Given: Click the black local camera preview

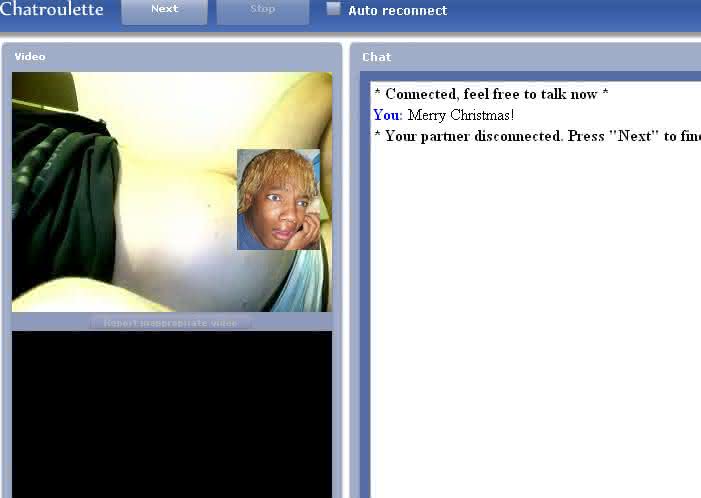Looking at the screenshot, I should coord(172,414).
